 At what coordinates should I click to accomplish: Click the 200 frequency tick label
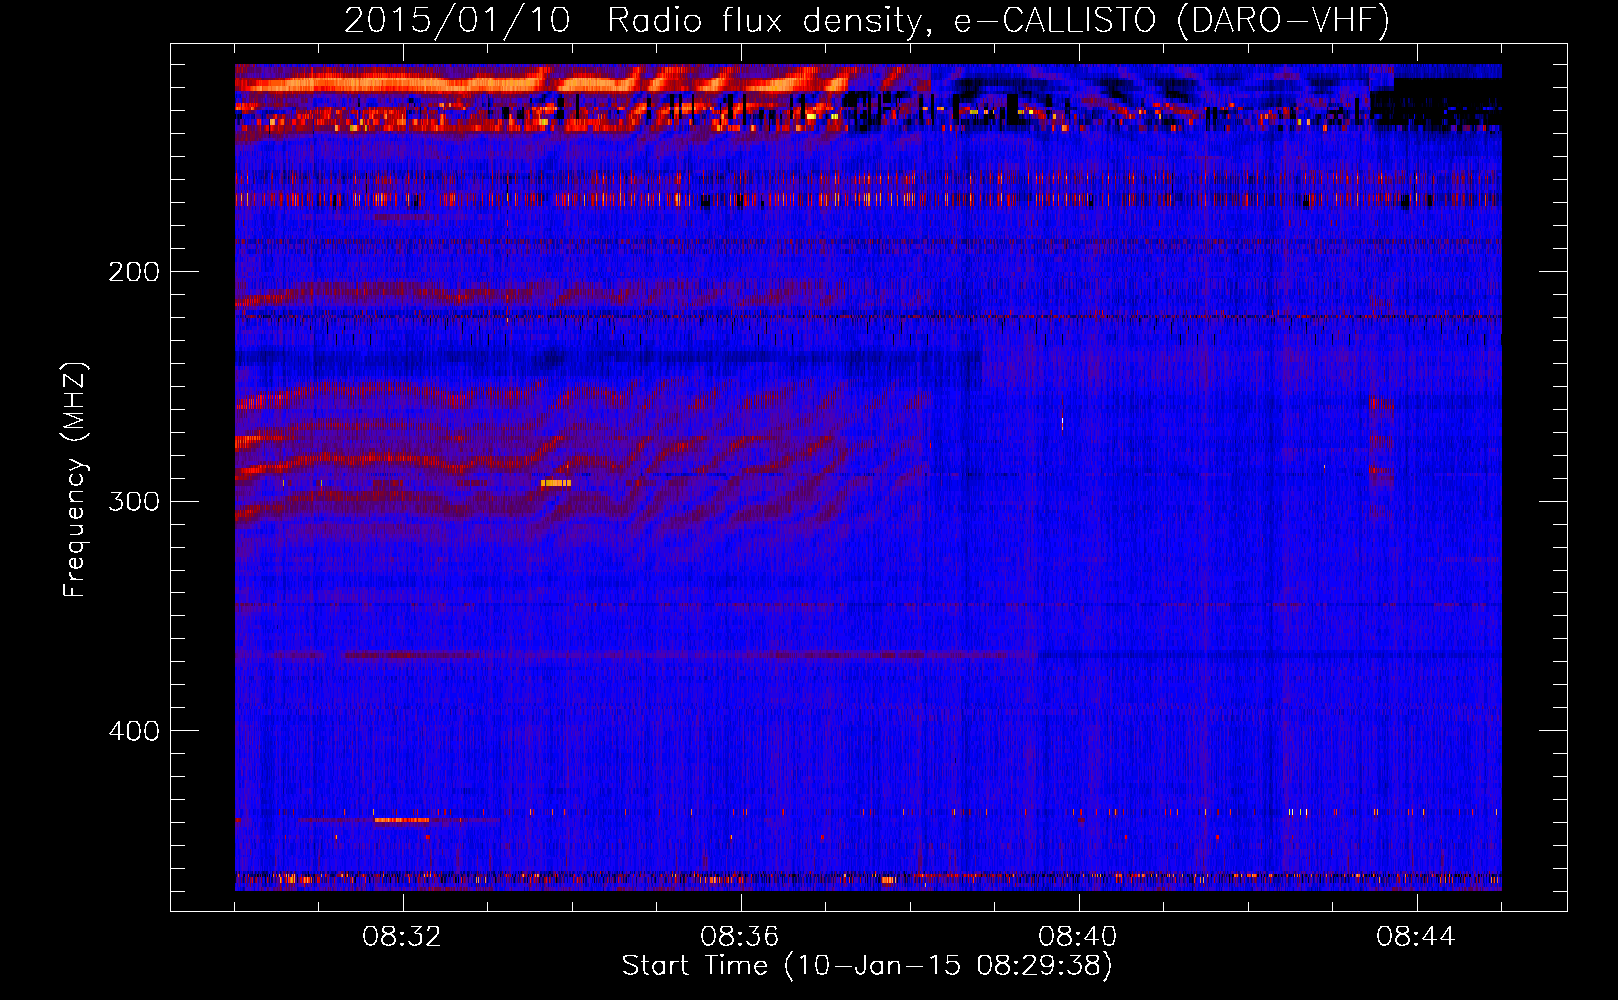(x=134, y=272)
